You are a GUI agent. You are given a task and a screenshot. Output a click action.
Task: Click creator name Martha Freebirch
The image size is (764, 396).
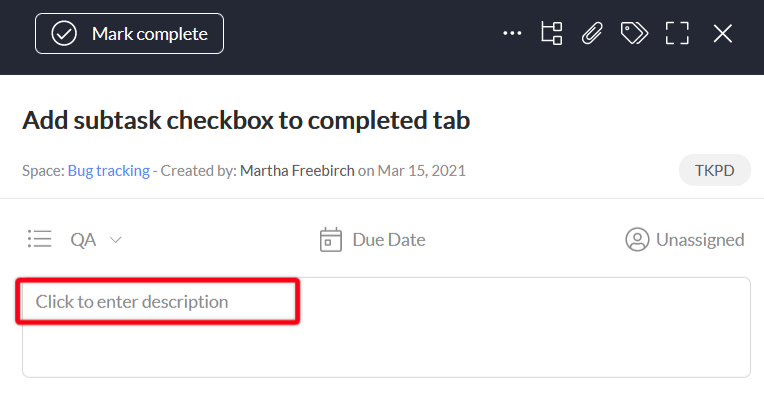[x=297, y=170]
